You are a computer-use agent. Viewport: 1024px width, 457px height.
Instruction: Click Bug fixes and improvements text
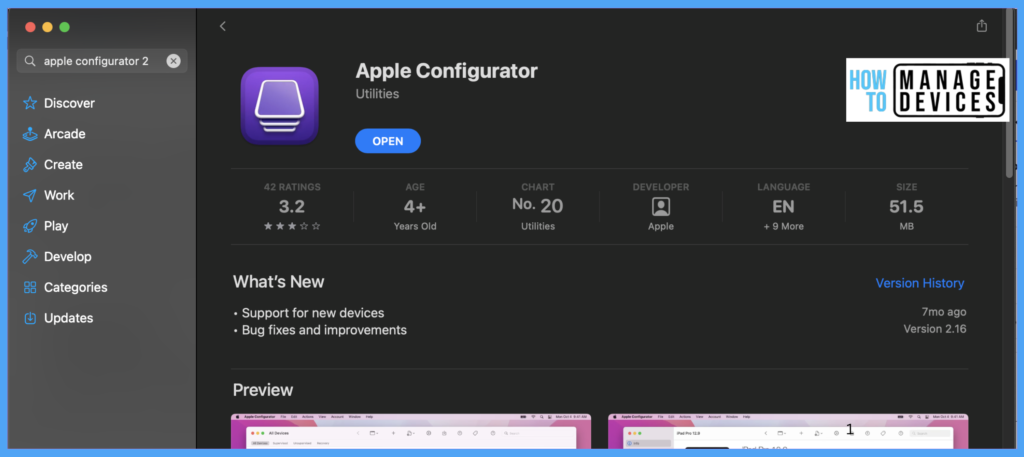324,330
